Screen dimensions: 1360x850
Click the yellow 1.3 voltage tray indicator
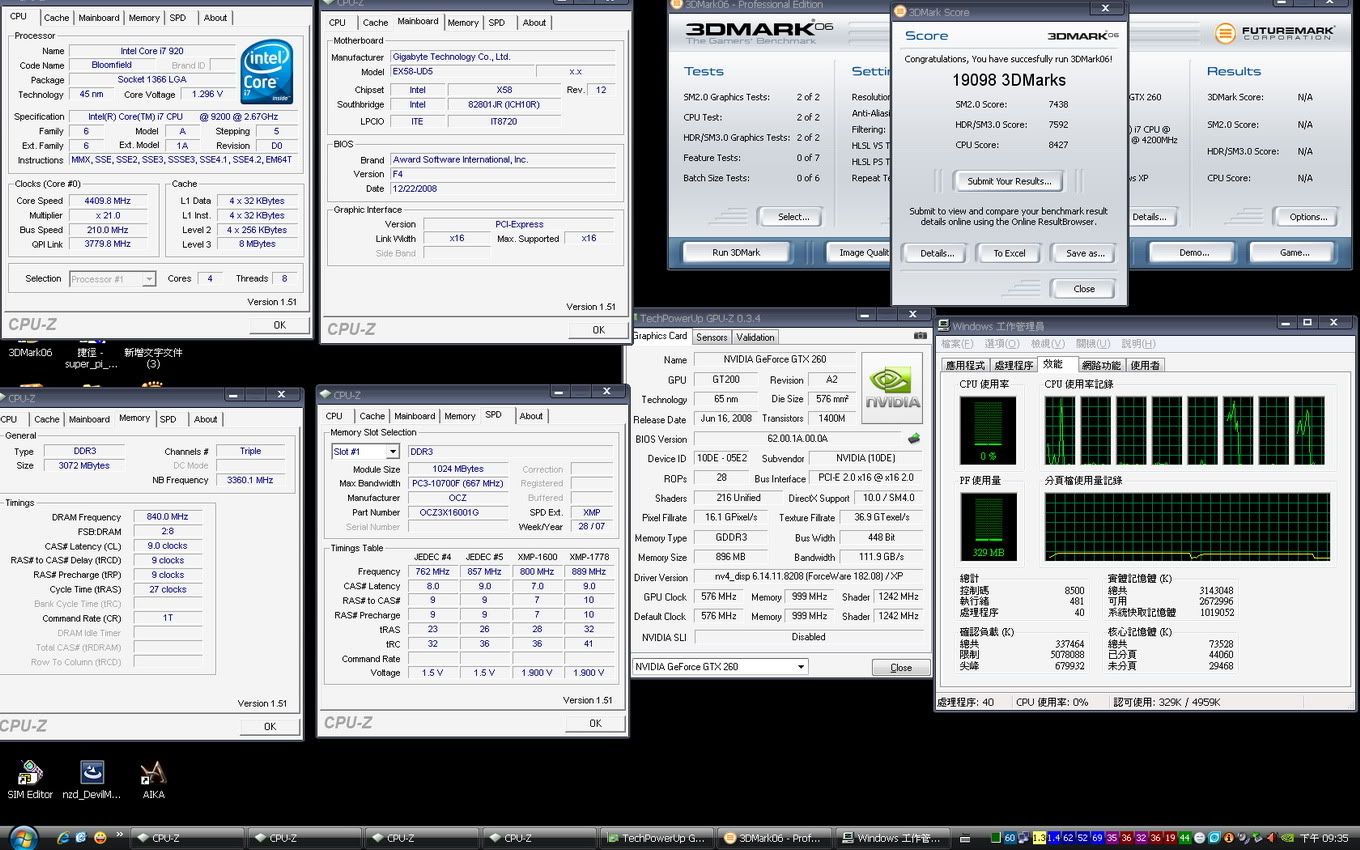1040,838
